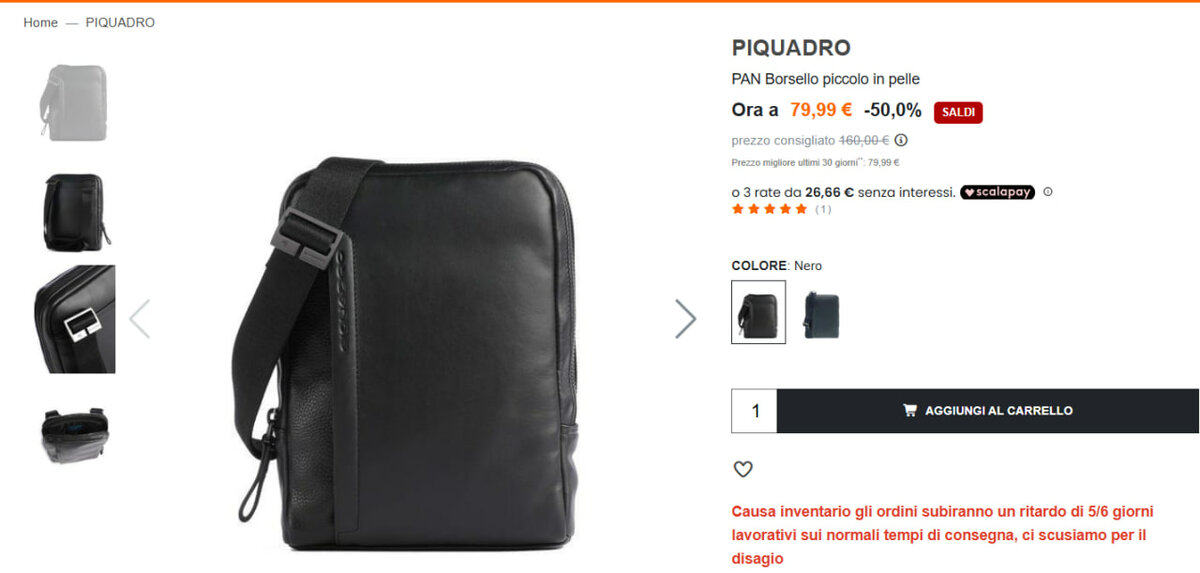View buckle close-up thumbnail
The image size is (1200, 573).
point(75,319)
